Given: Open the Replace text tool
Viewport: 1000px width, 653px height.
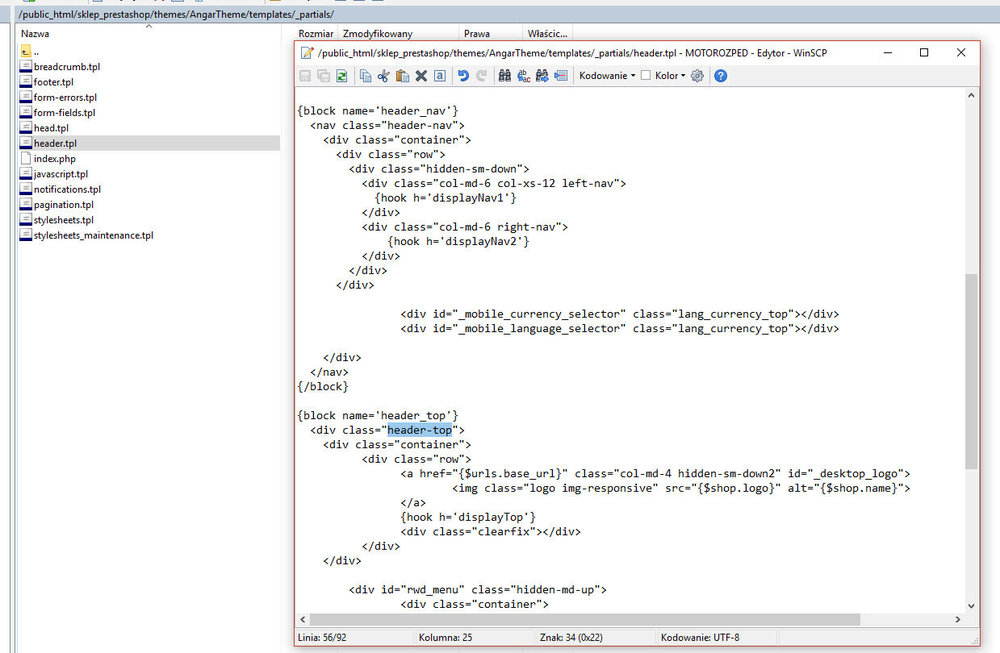Looking at the screenshot, I should pyautogui.click(x=523, y=76).
